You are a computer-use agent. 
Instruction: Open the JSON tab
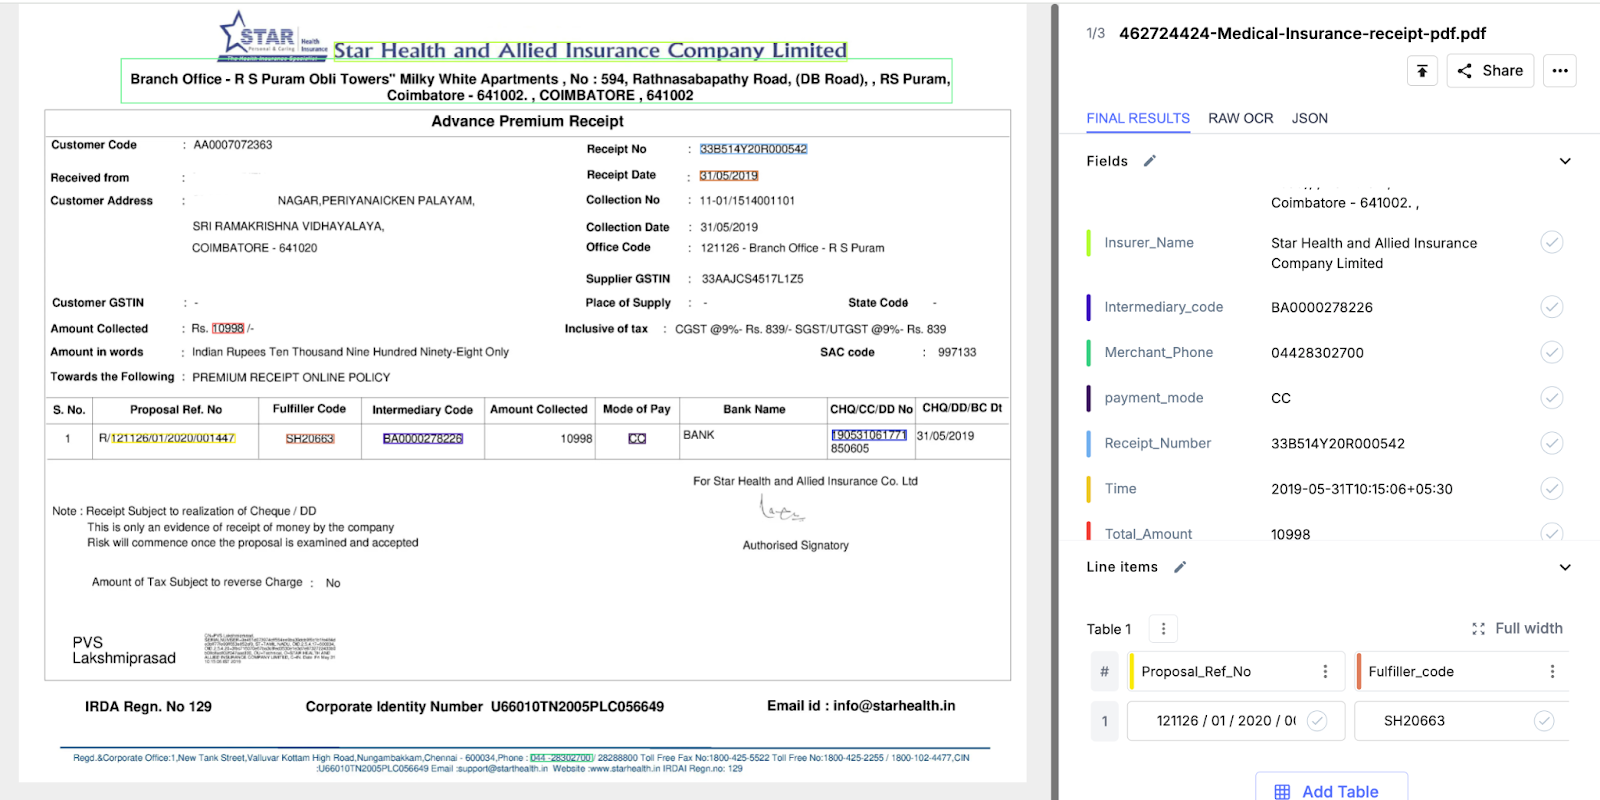pos(1310,118)
